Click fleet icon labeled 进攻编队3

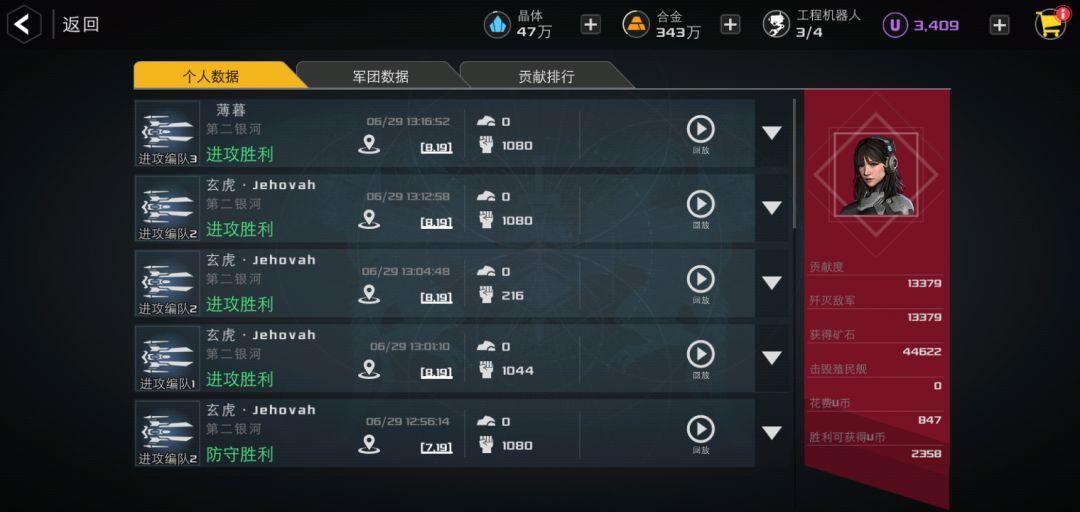(x=167, y=134)
